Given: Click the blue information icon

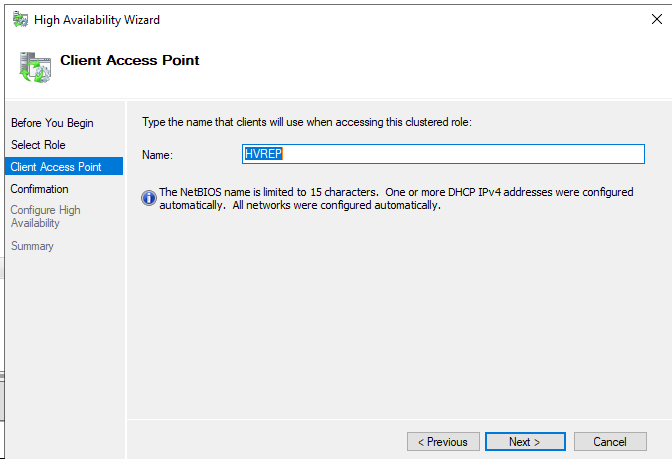Looking at the screenshot, I should [149, 198].
